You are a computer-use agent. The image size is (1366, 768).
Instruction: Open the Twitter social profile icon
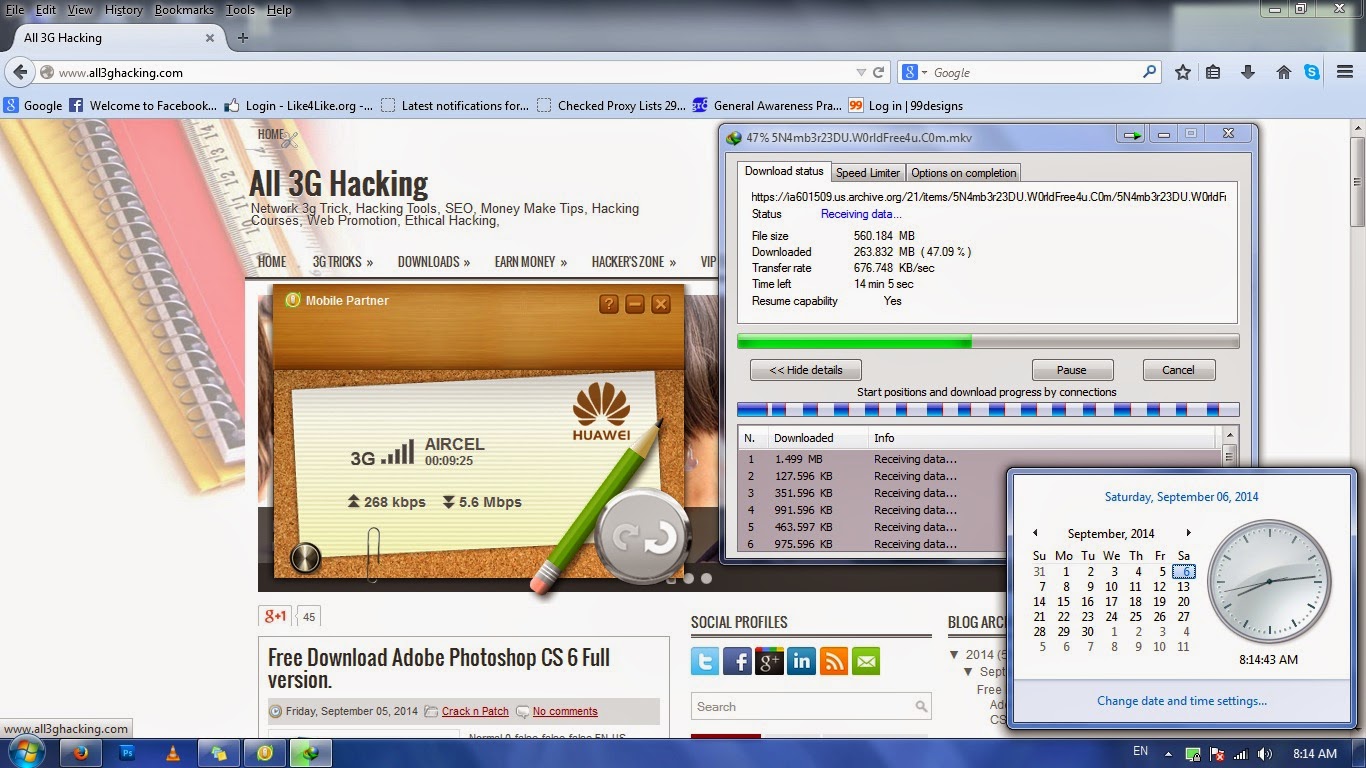pos(705,661)
